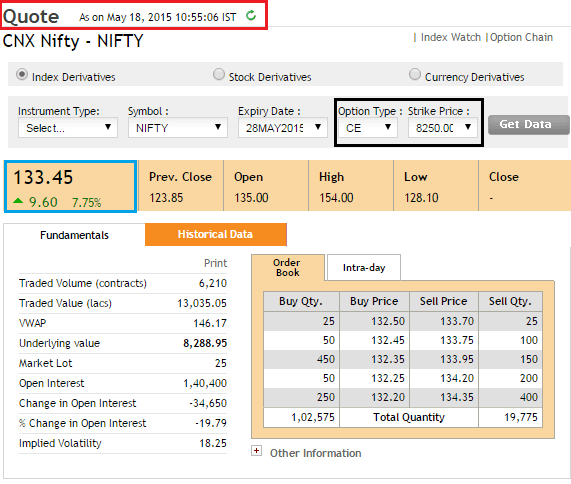Click the Other Information label
The image size is (571, 484).
[315, 453]
